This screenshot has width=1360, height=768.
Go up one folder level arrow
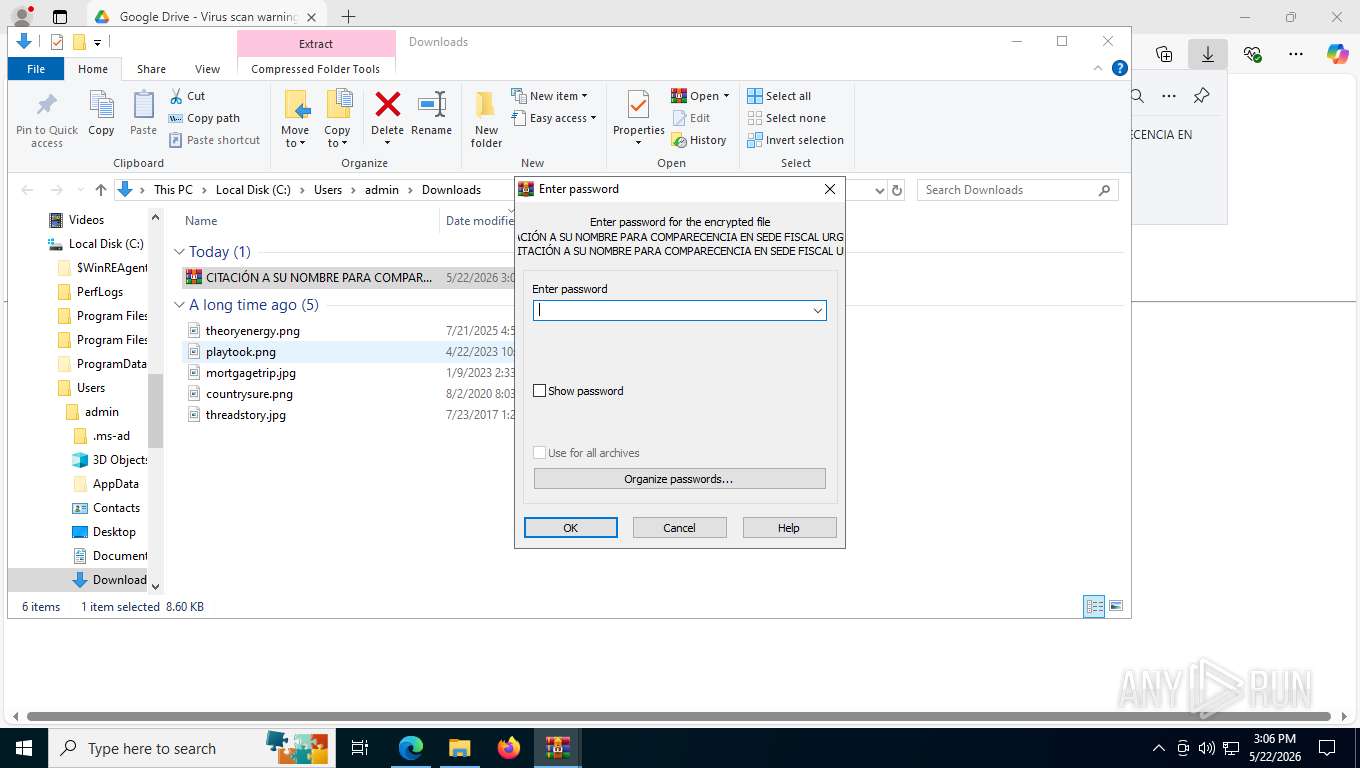pyautogui.click(x=101, y=190)
